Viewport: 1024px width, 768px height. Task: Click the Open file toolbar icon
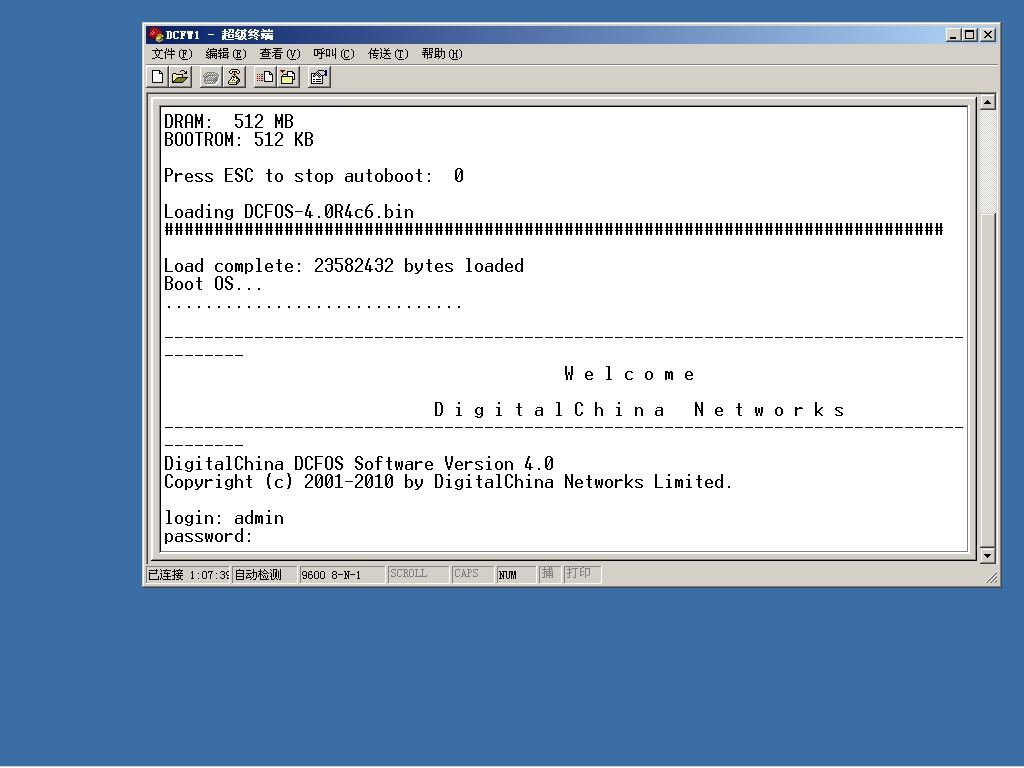(180, 77)
